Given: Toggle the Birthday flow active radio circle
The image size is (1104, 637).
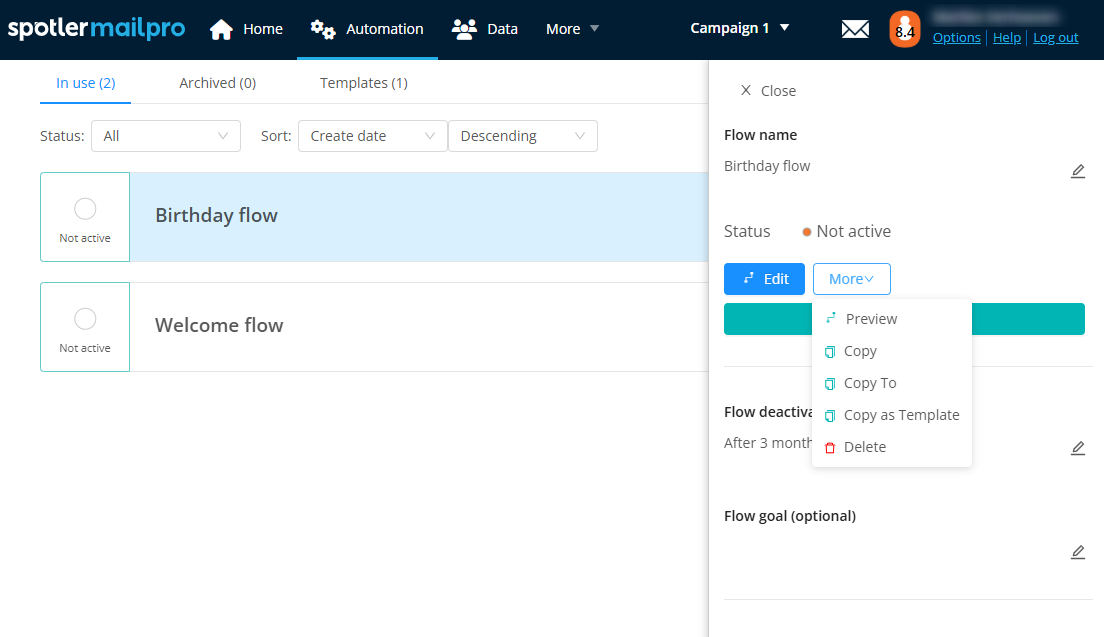Looking at the screenshot, I should [85, 208].
